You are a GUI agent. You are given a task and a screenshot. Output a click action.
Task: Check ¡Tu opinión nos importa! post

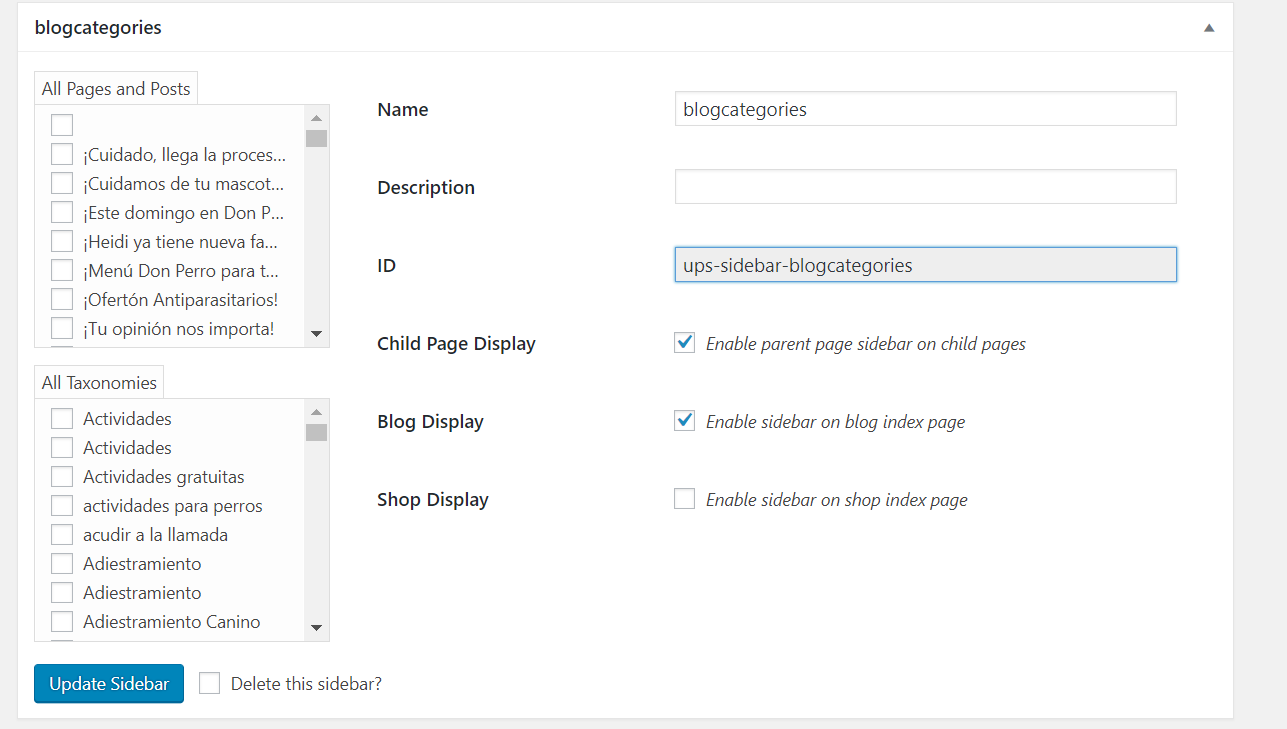tap(62, 328)
